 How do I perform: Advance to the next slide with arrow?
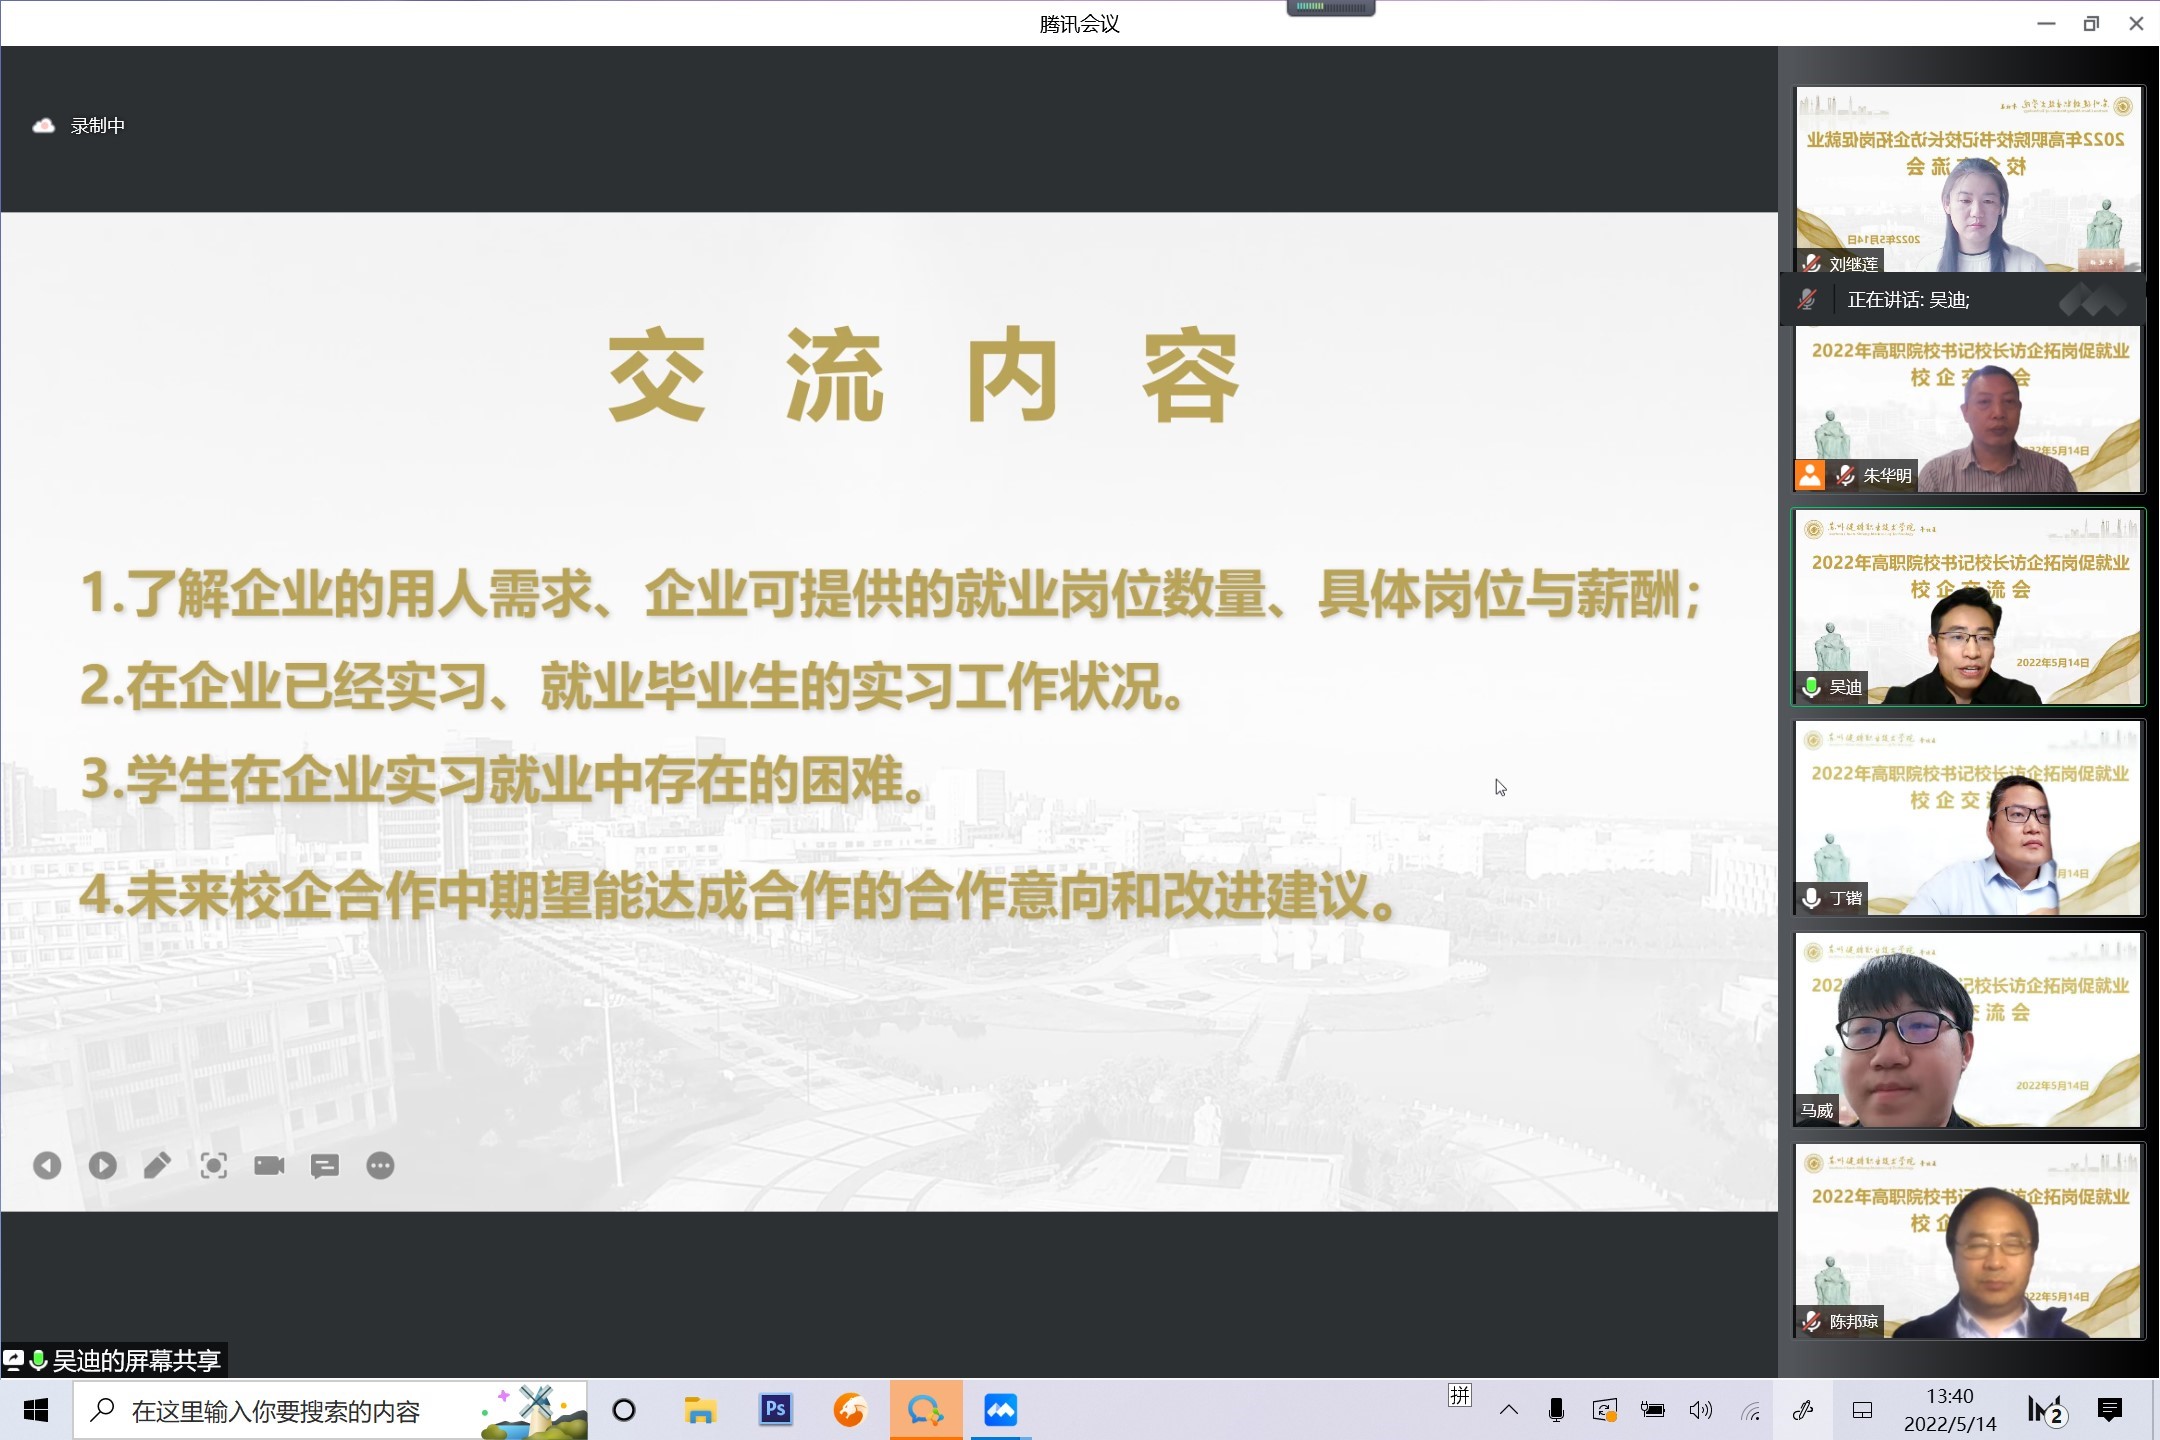[x=102, y=1166]
